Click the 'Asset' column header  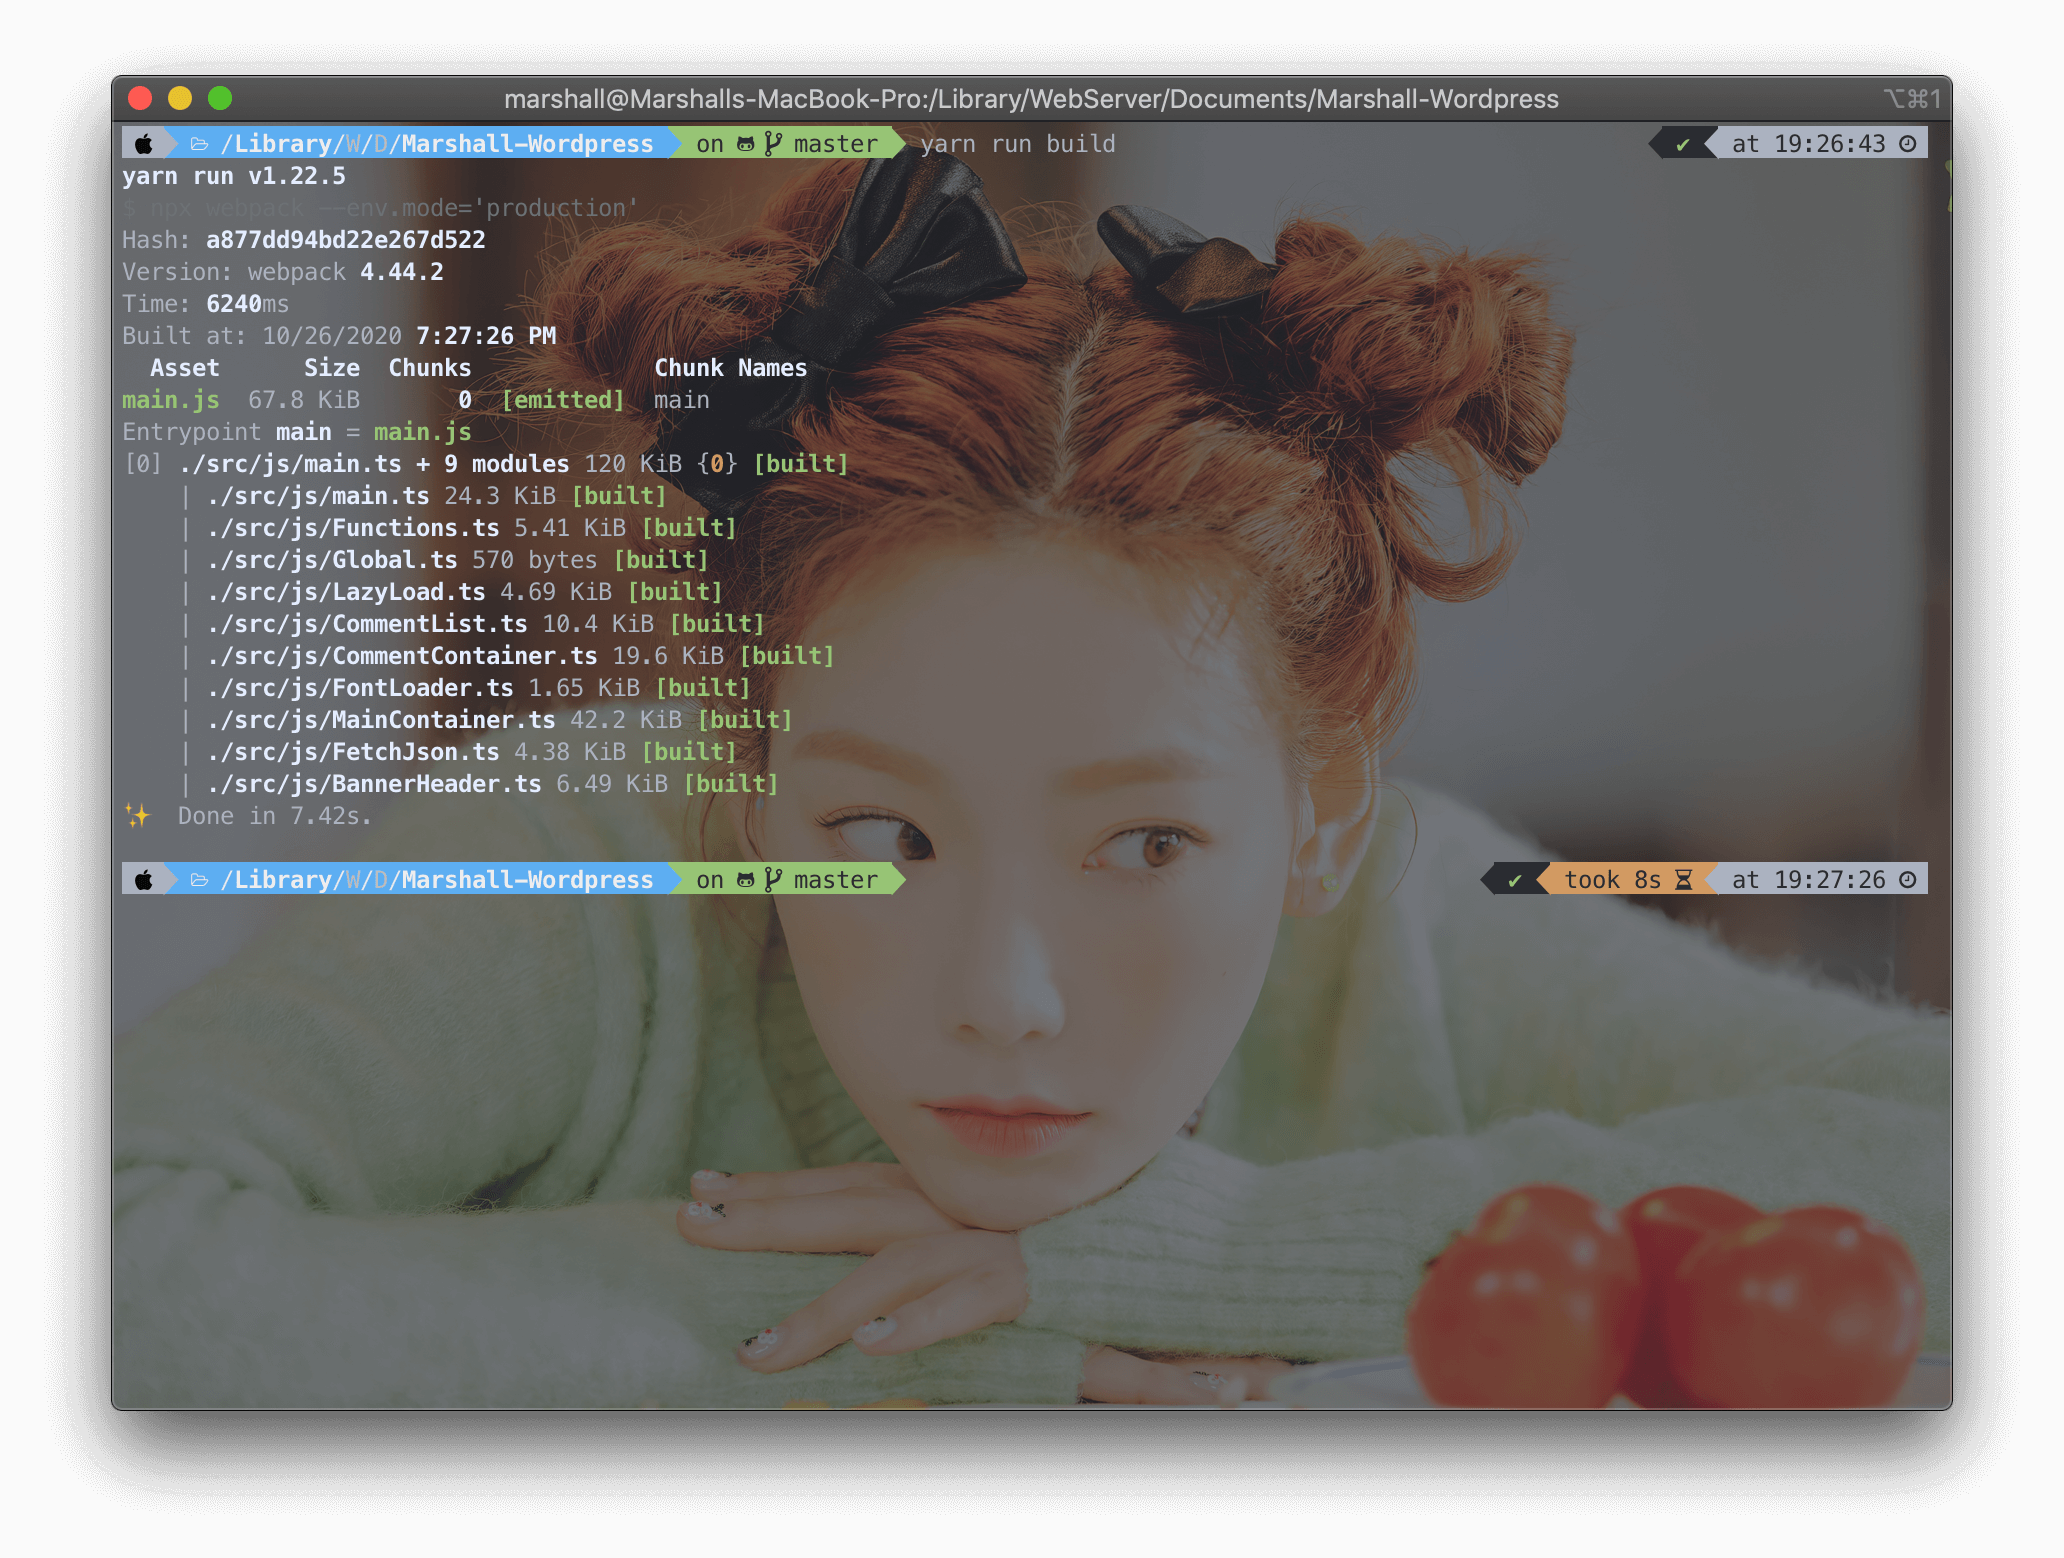pos(185,368)
